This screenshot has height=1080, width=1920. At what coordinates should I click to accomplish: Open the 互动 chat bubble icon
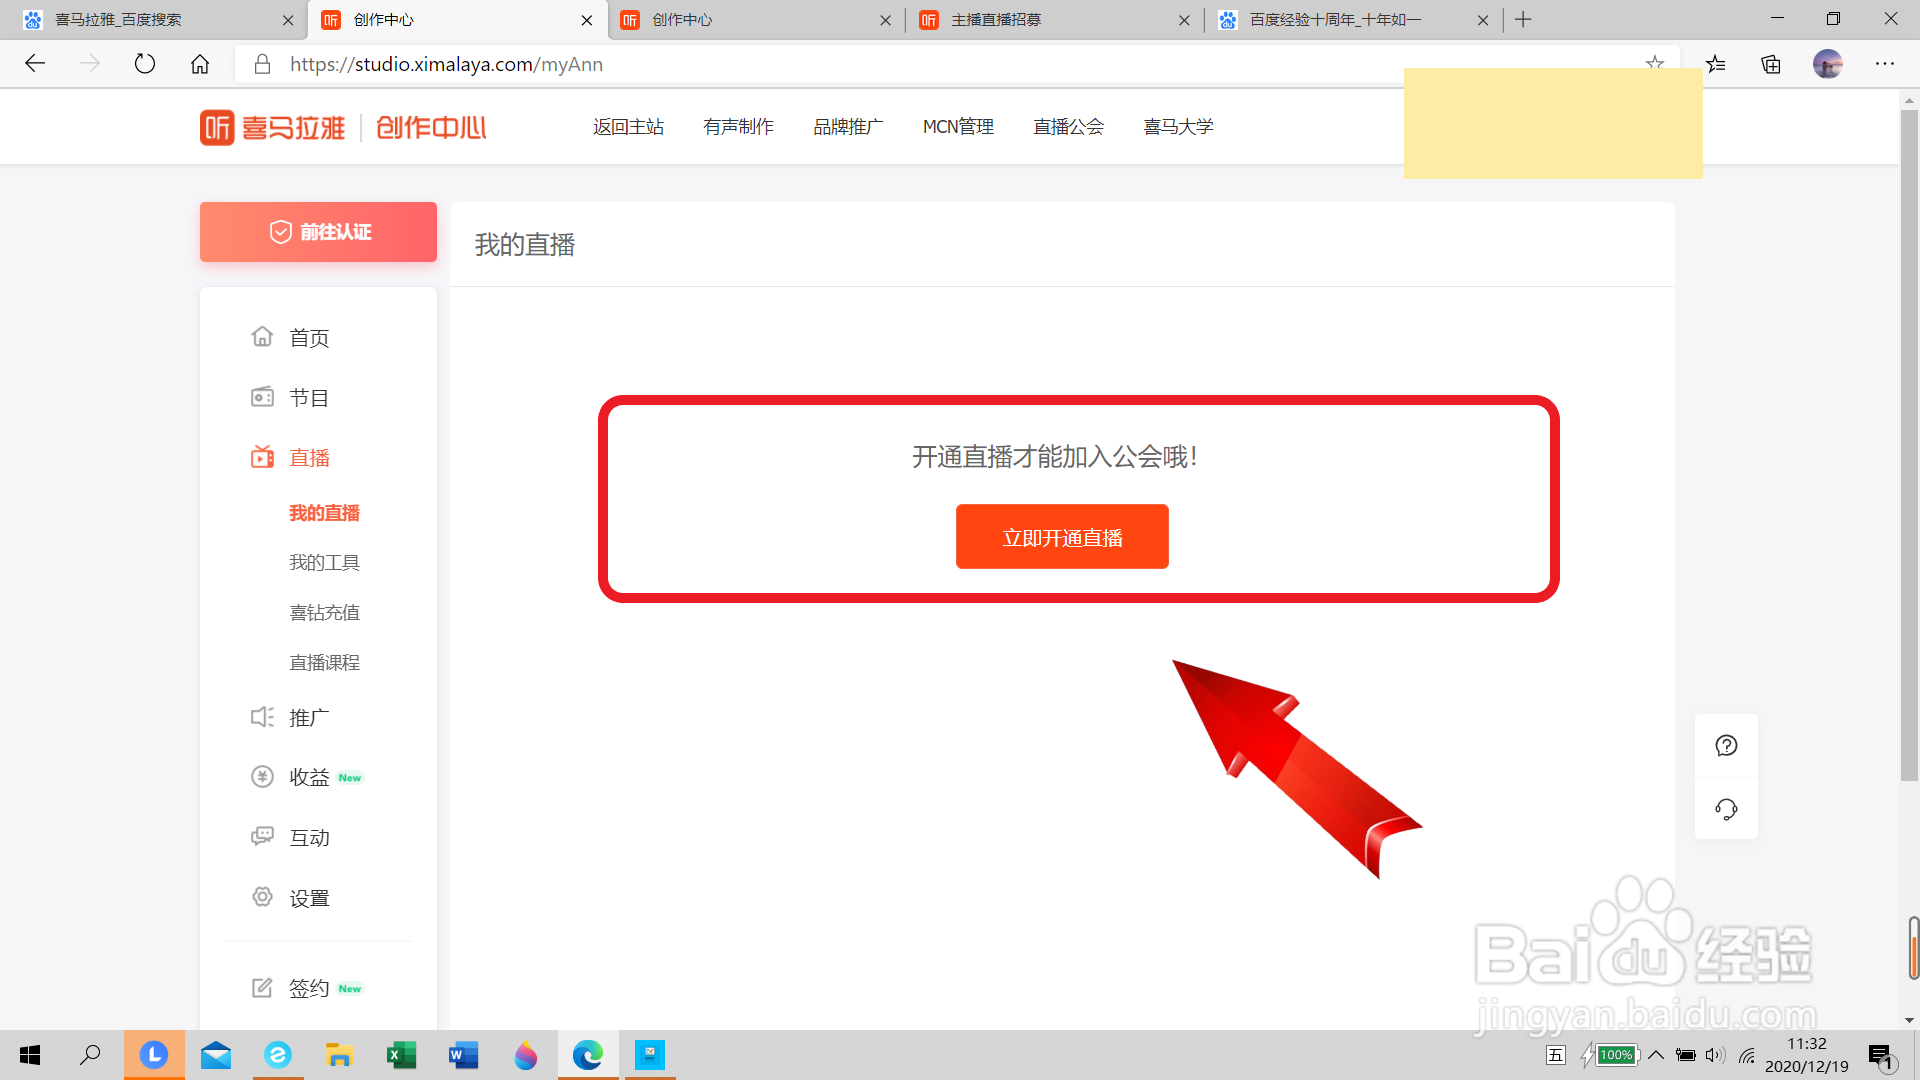262,837
